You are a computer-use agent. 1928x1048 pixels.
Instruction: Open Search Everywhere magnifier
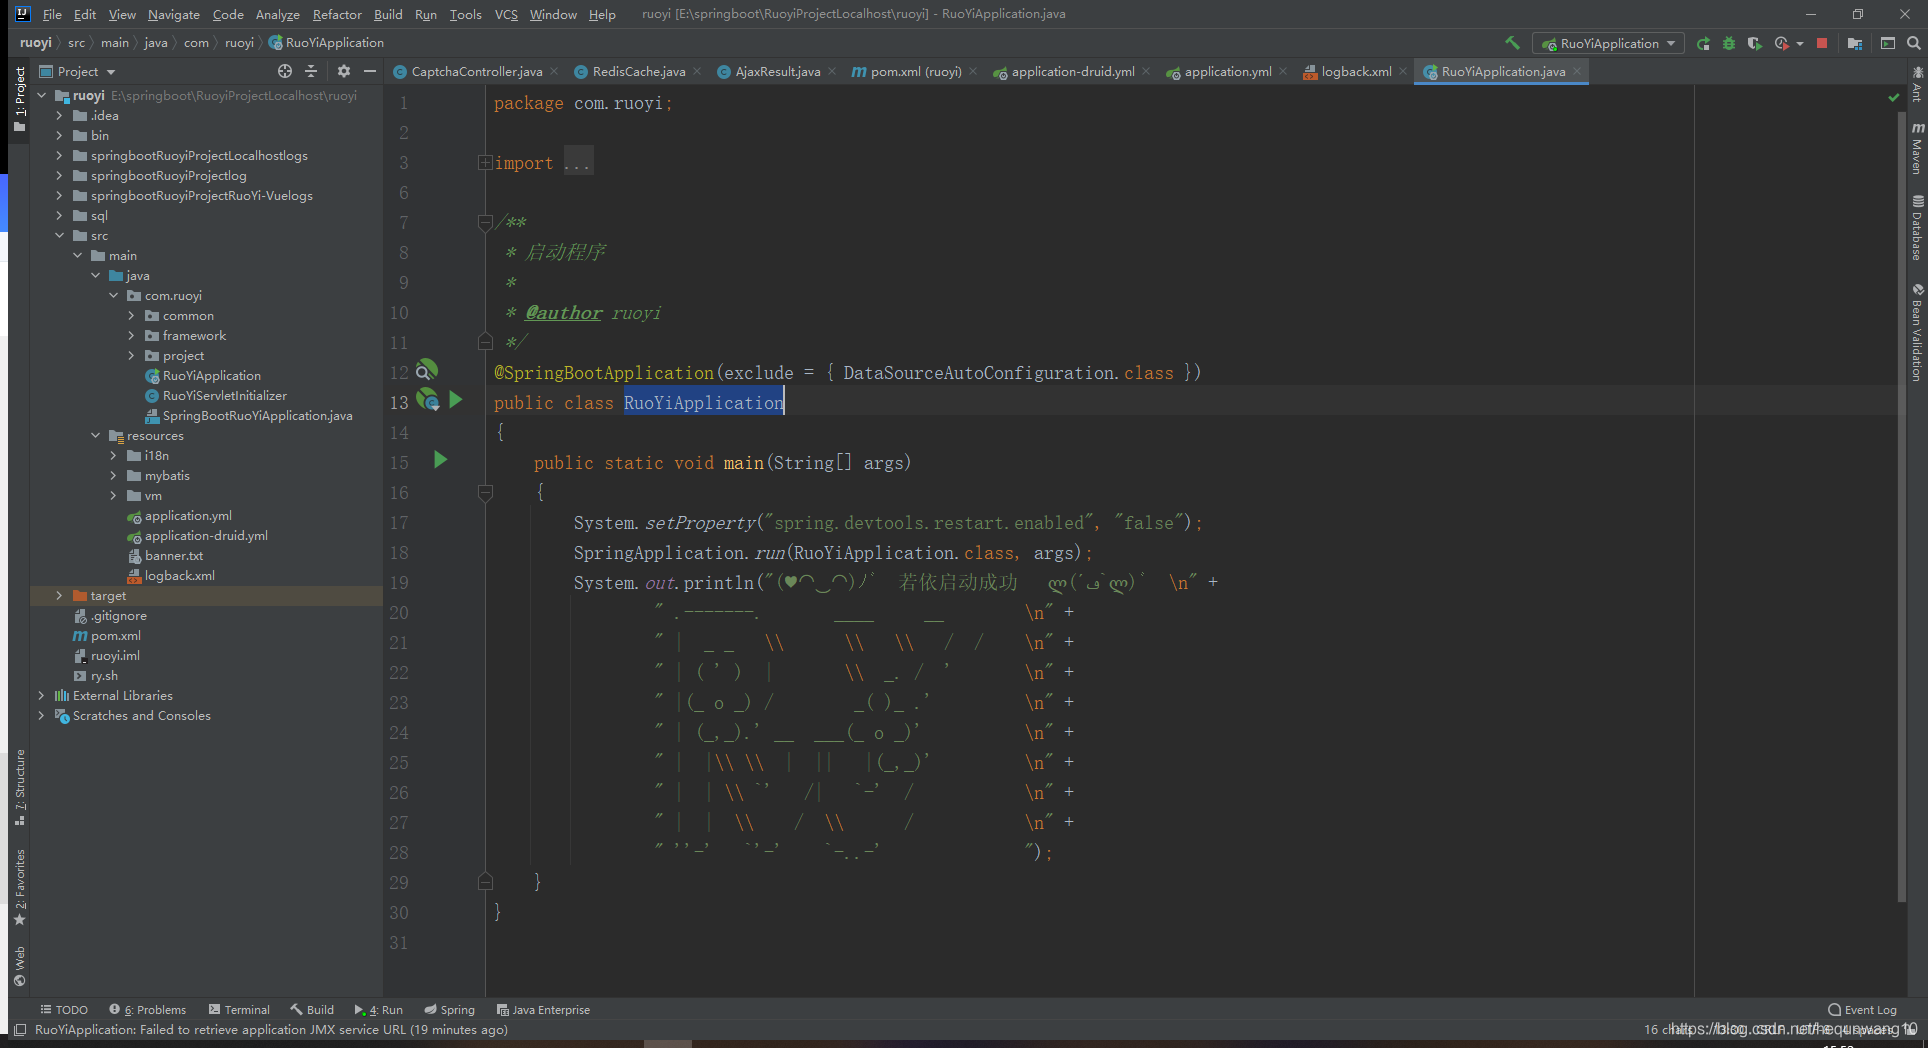[x=1913, y=43]
